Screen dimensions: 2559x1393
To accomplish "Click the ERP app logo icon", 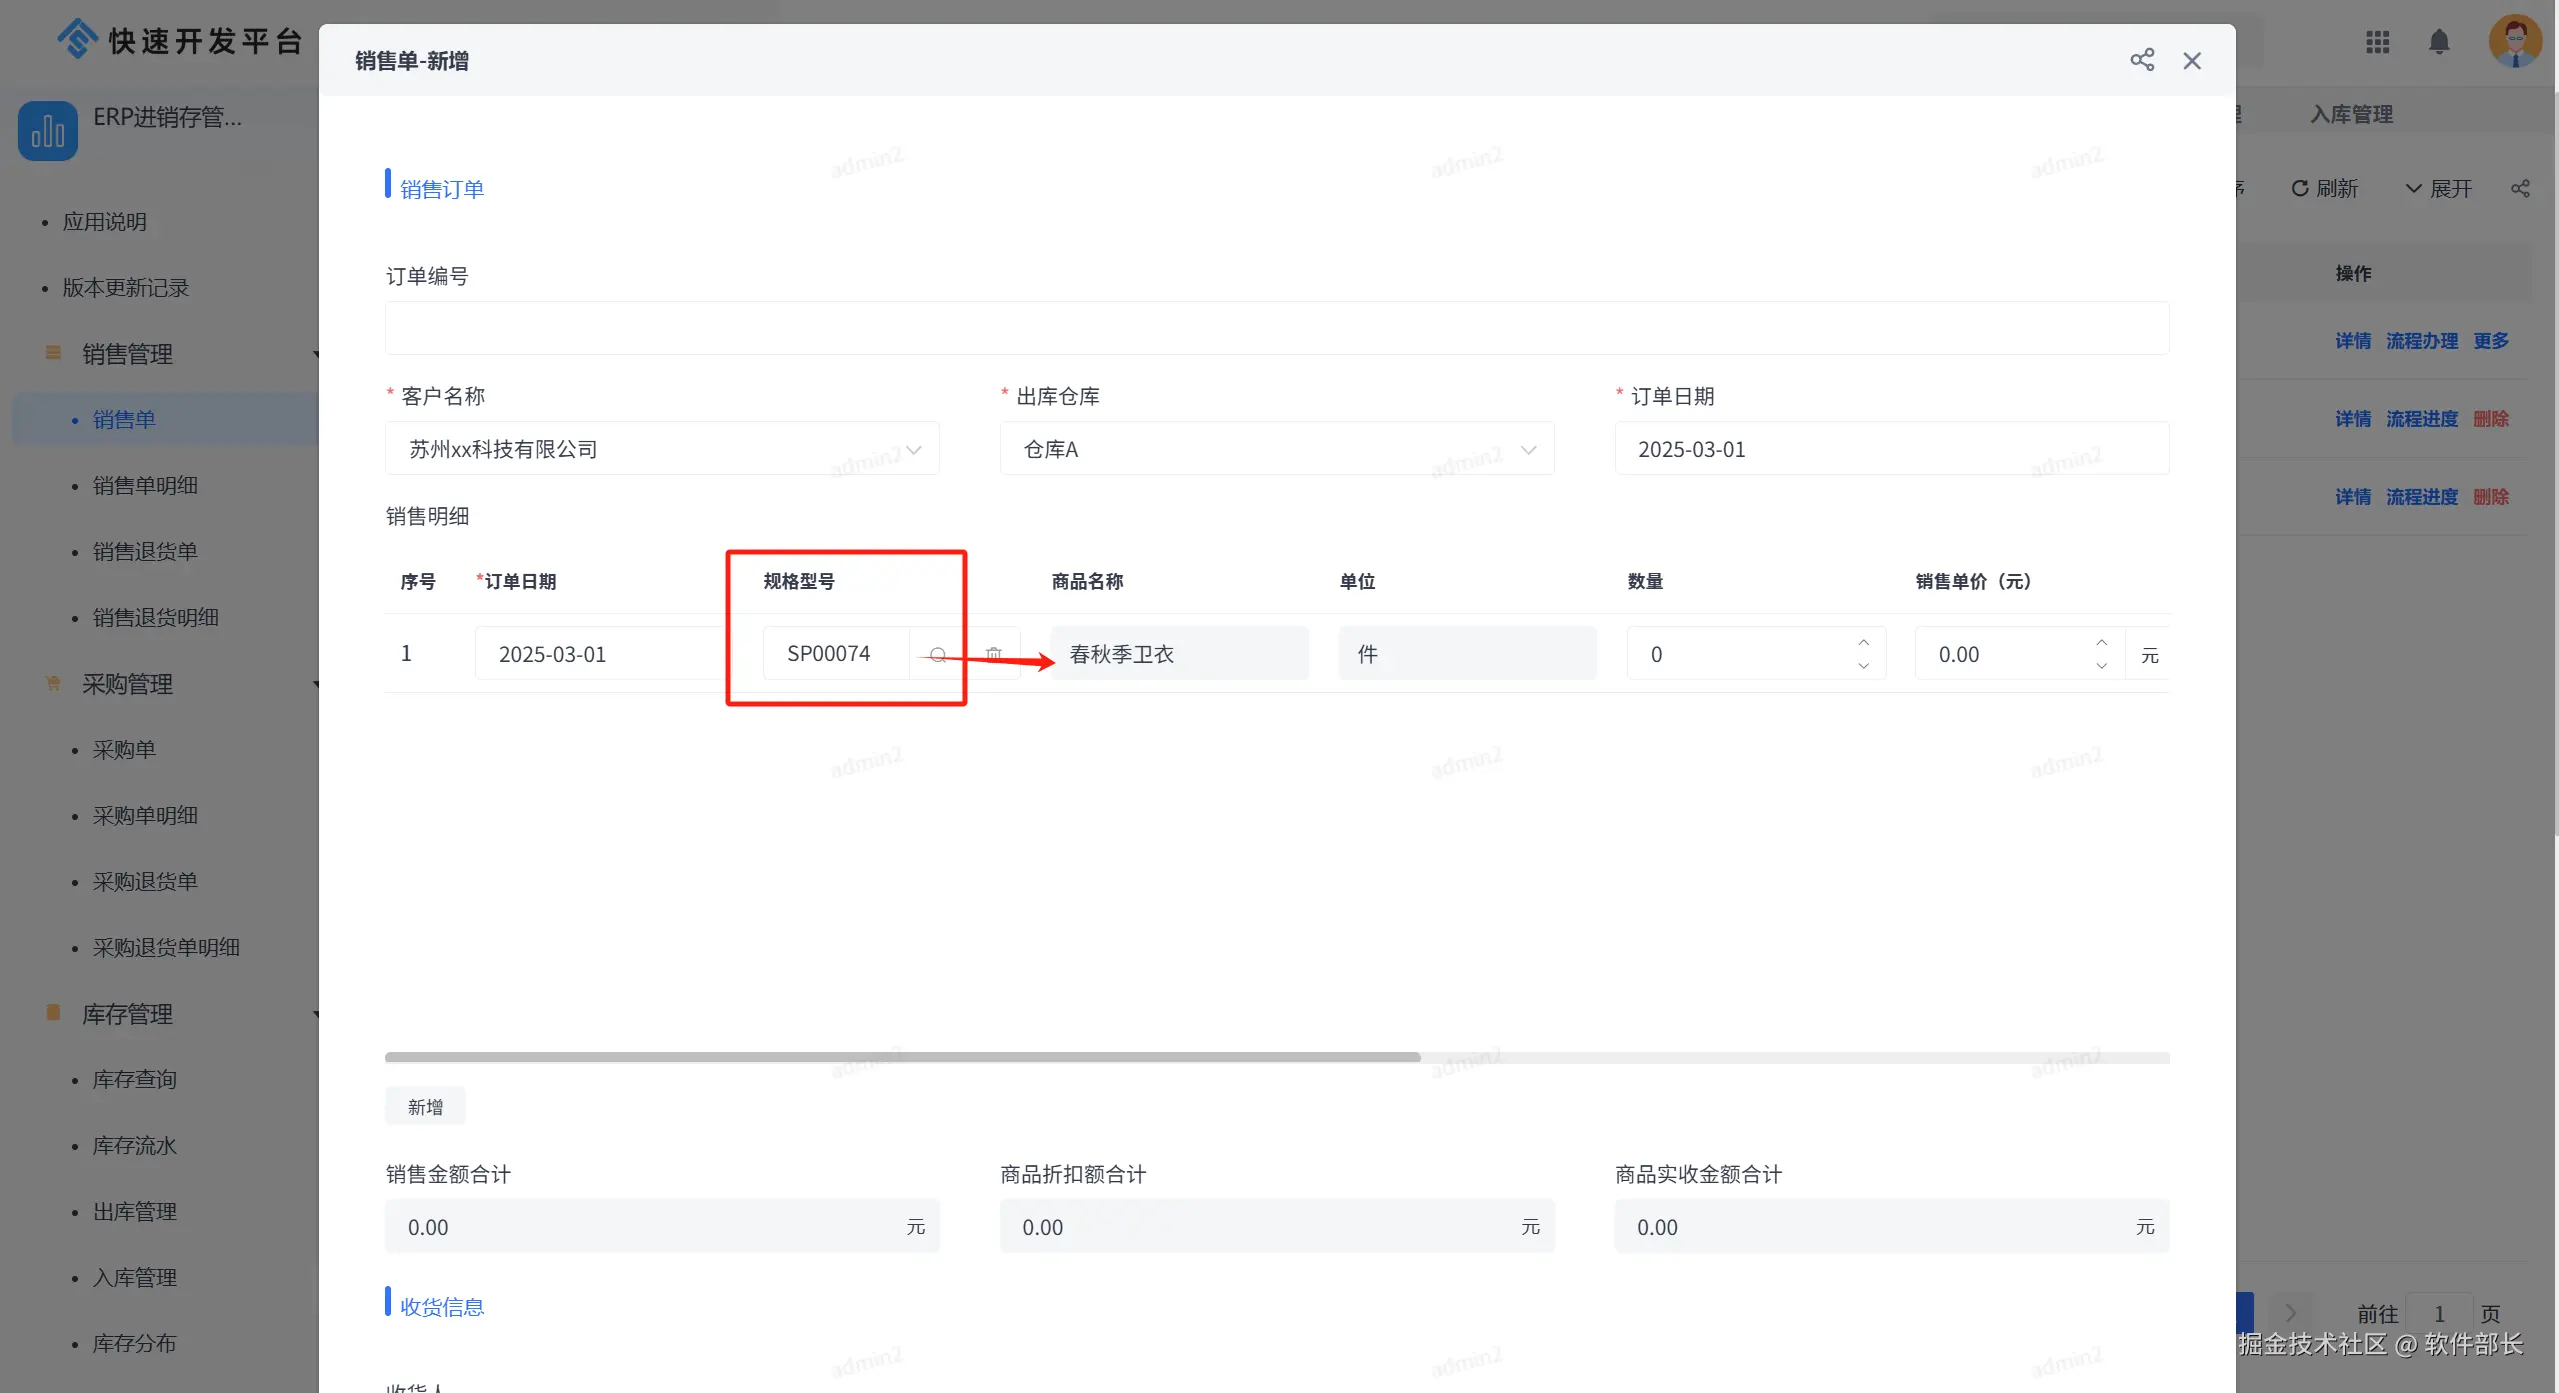I will [47, 131].
